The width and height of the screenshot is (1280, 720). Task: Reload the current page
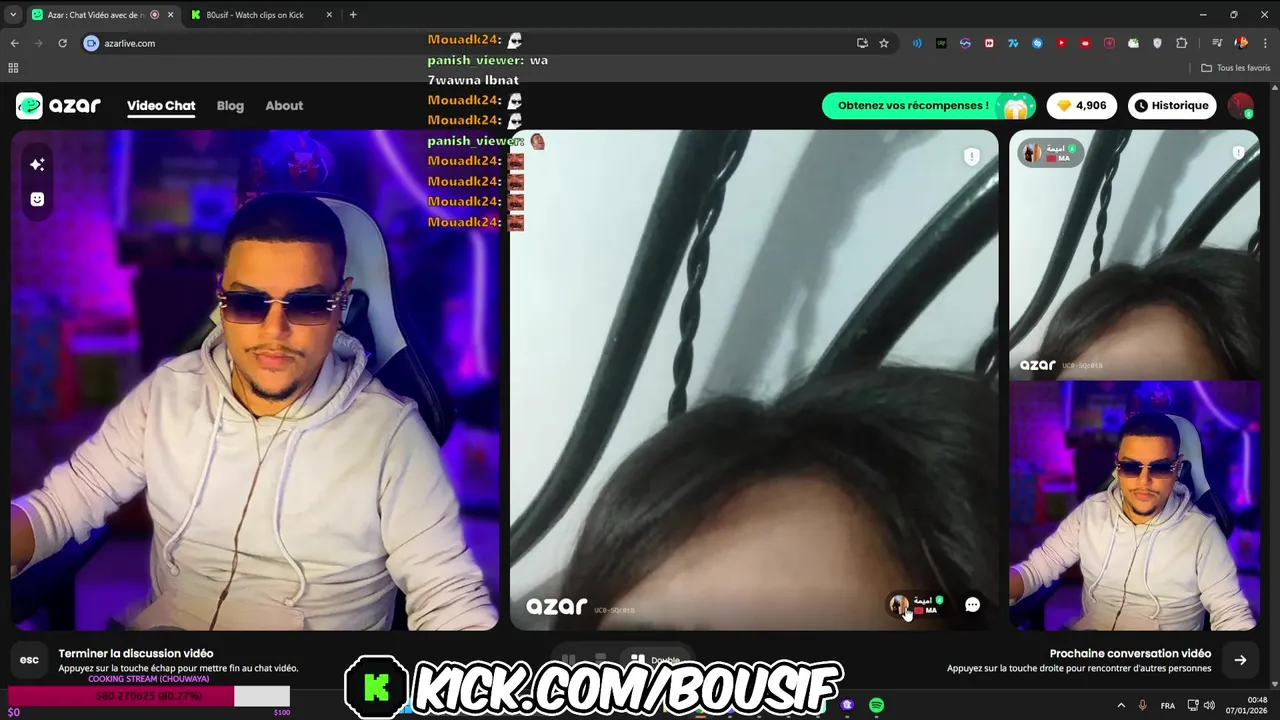point(62,43)
